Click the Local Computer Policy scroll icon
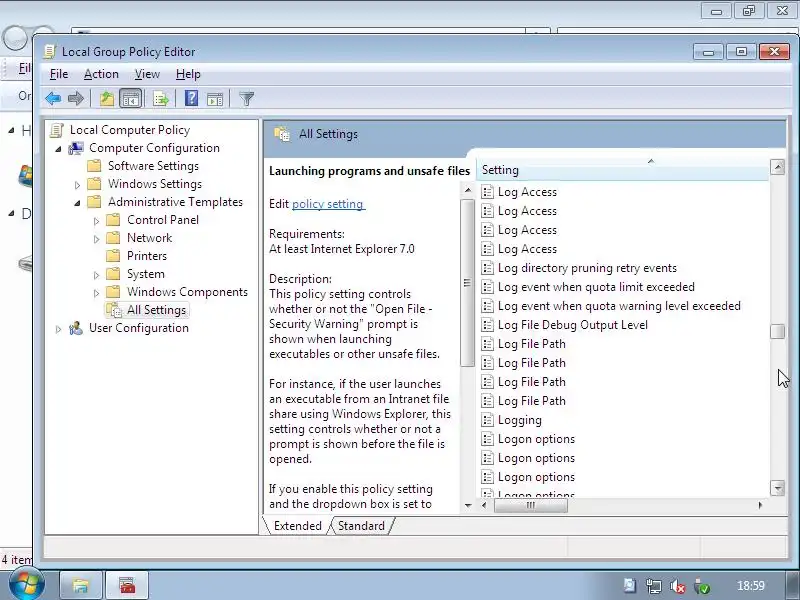The height and width of the screenshot is (600, 800). (57, 130)
